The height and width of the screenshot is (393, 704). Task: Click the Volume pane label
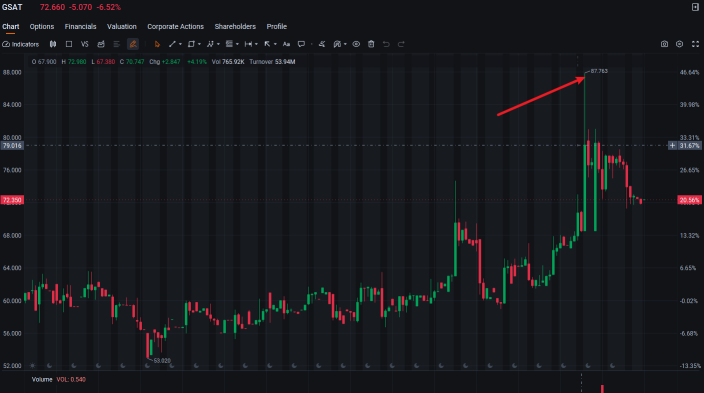coord(42,380)
